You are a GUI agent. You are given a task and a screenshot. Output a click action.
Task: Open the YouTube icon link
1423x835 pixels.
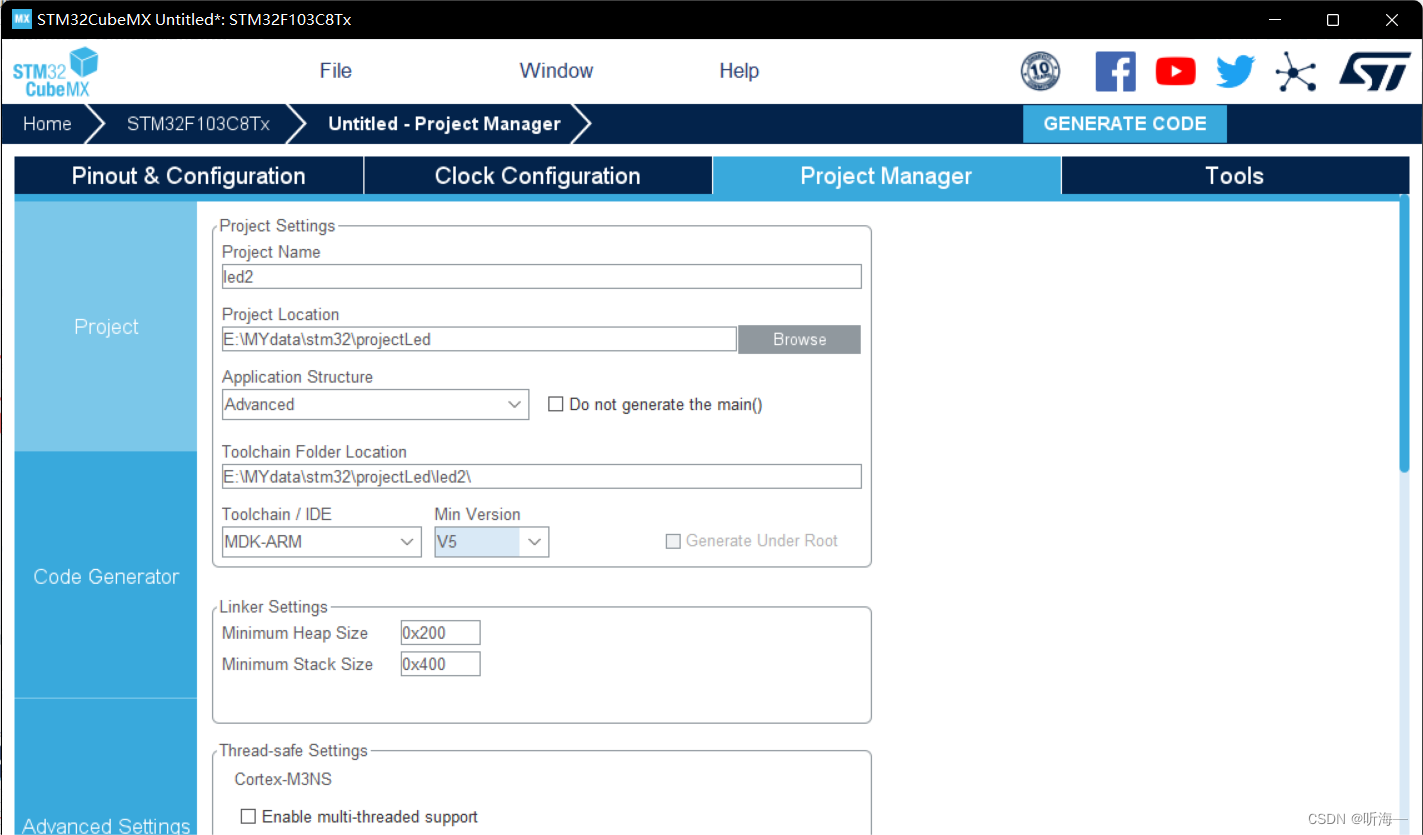1175,71
